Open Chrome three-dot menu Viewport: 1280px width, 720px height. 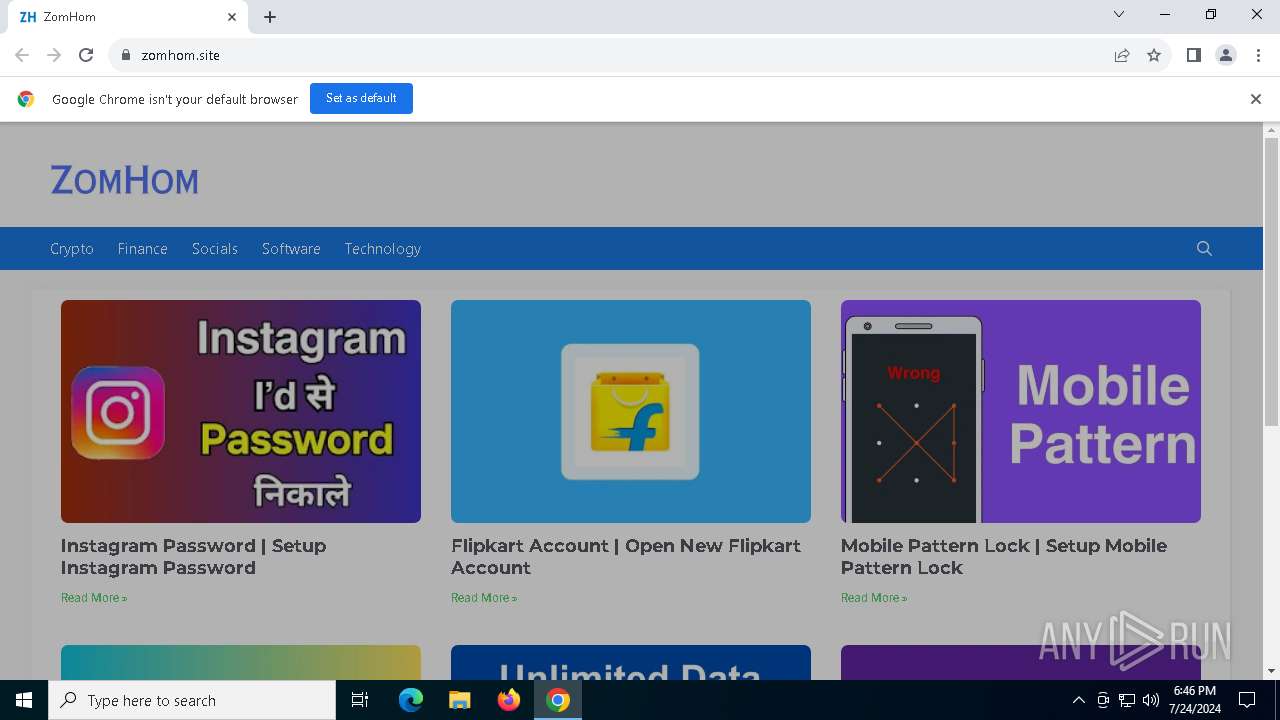coord(1258,55)
